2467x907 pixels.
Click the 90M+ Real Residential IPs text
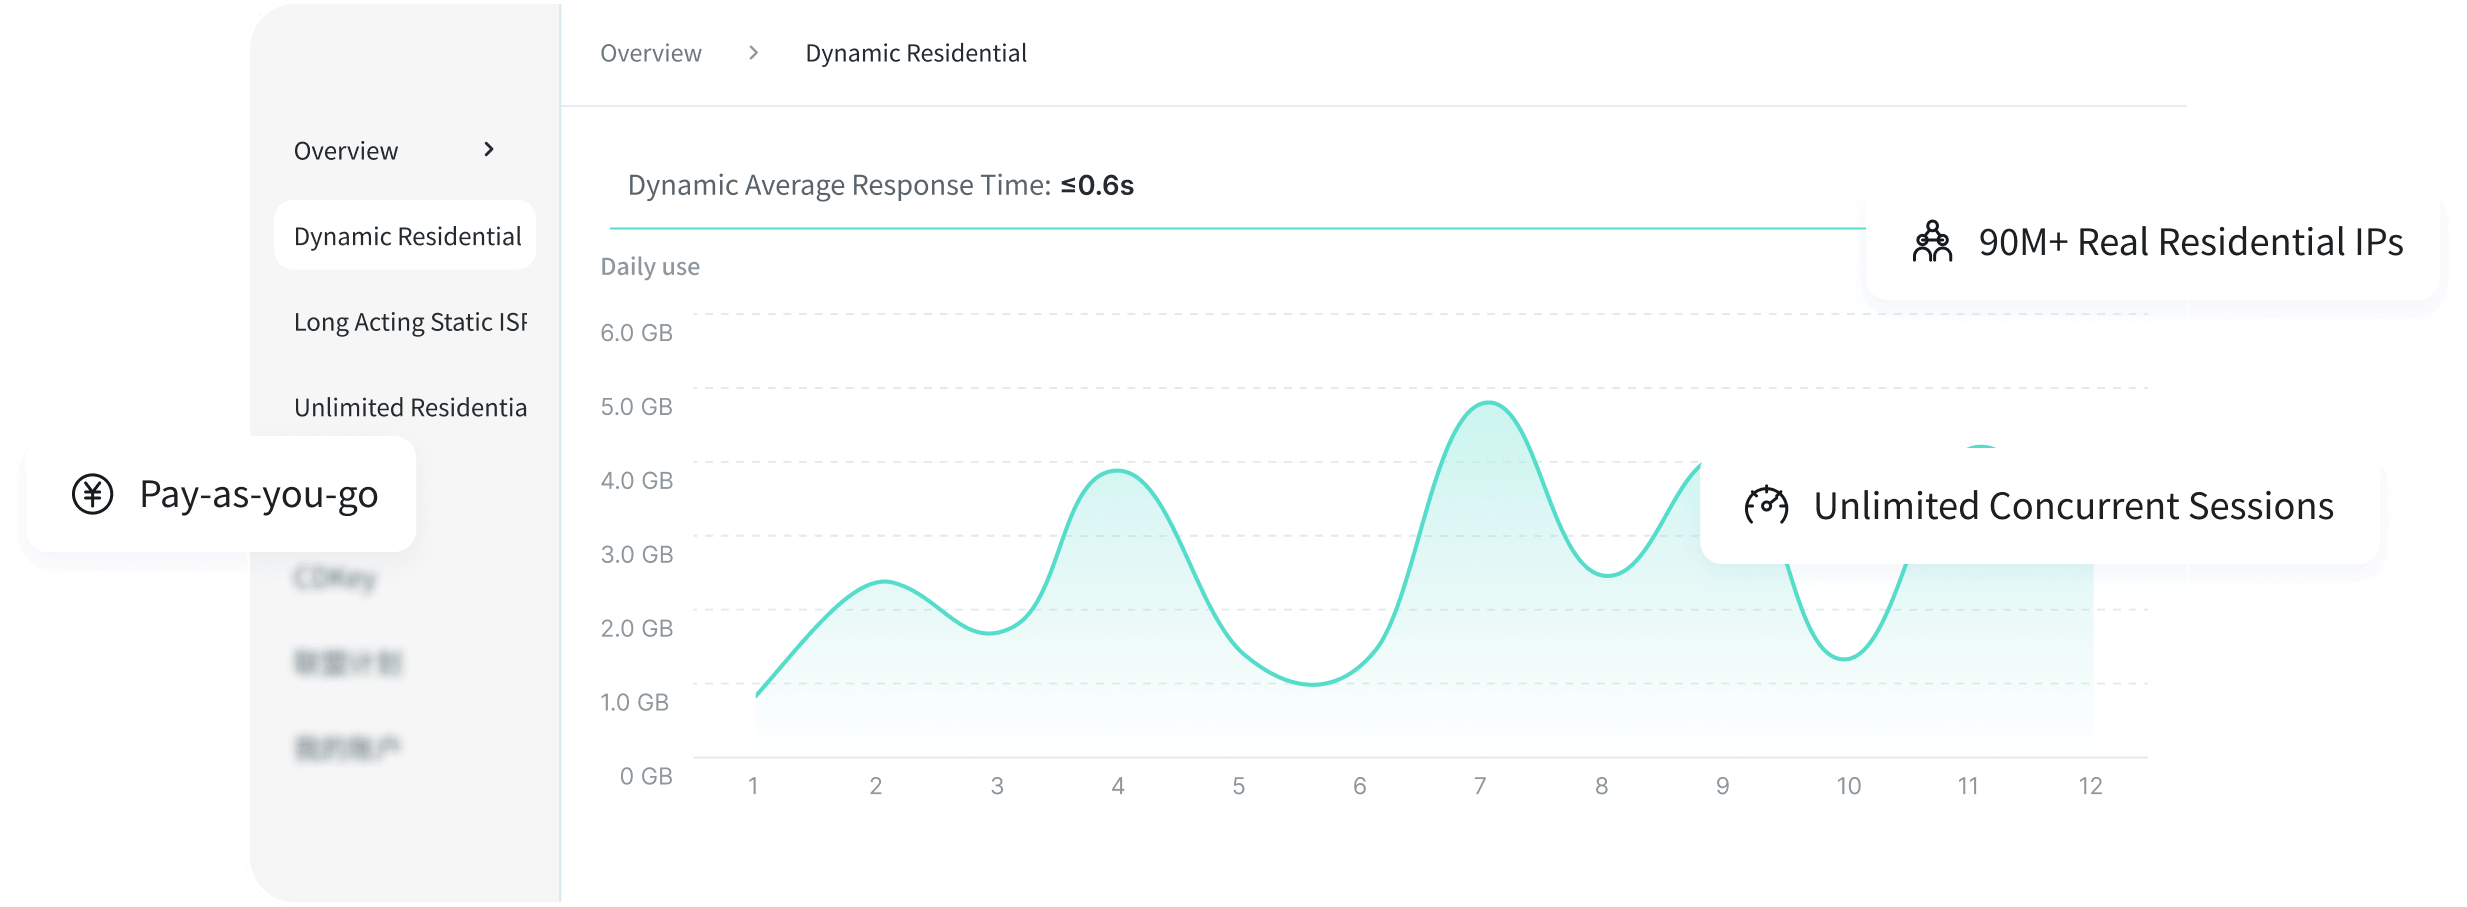pos(2191,242)
